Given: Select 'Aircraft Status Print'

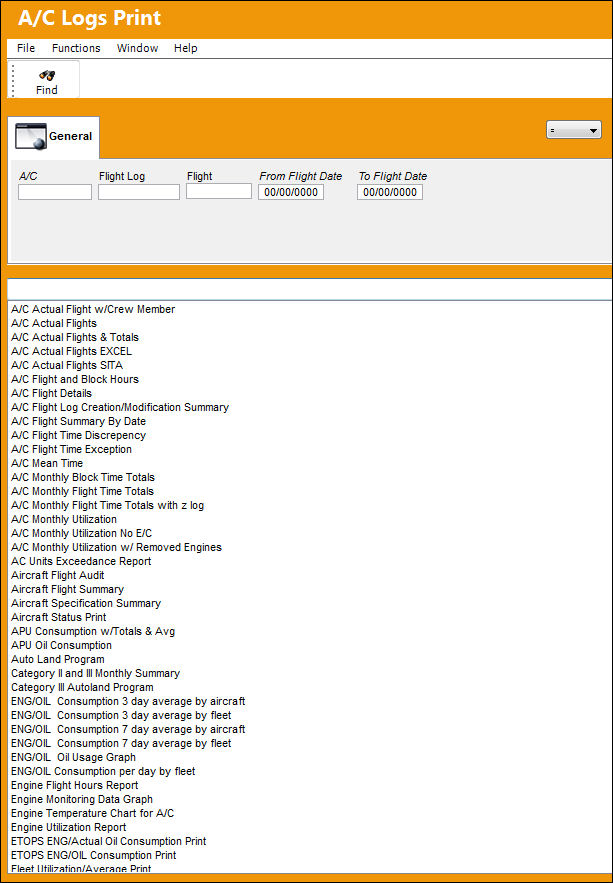Looking at the screenshot, I should [x=59, y=617].
